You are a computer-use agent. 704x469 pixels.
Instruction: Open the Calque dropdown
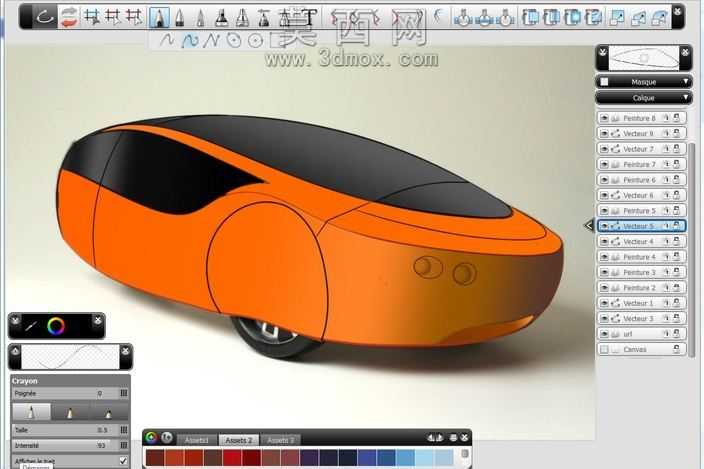coord(644,97)
